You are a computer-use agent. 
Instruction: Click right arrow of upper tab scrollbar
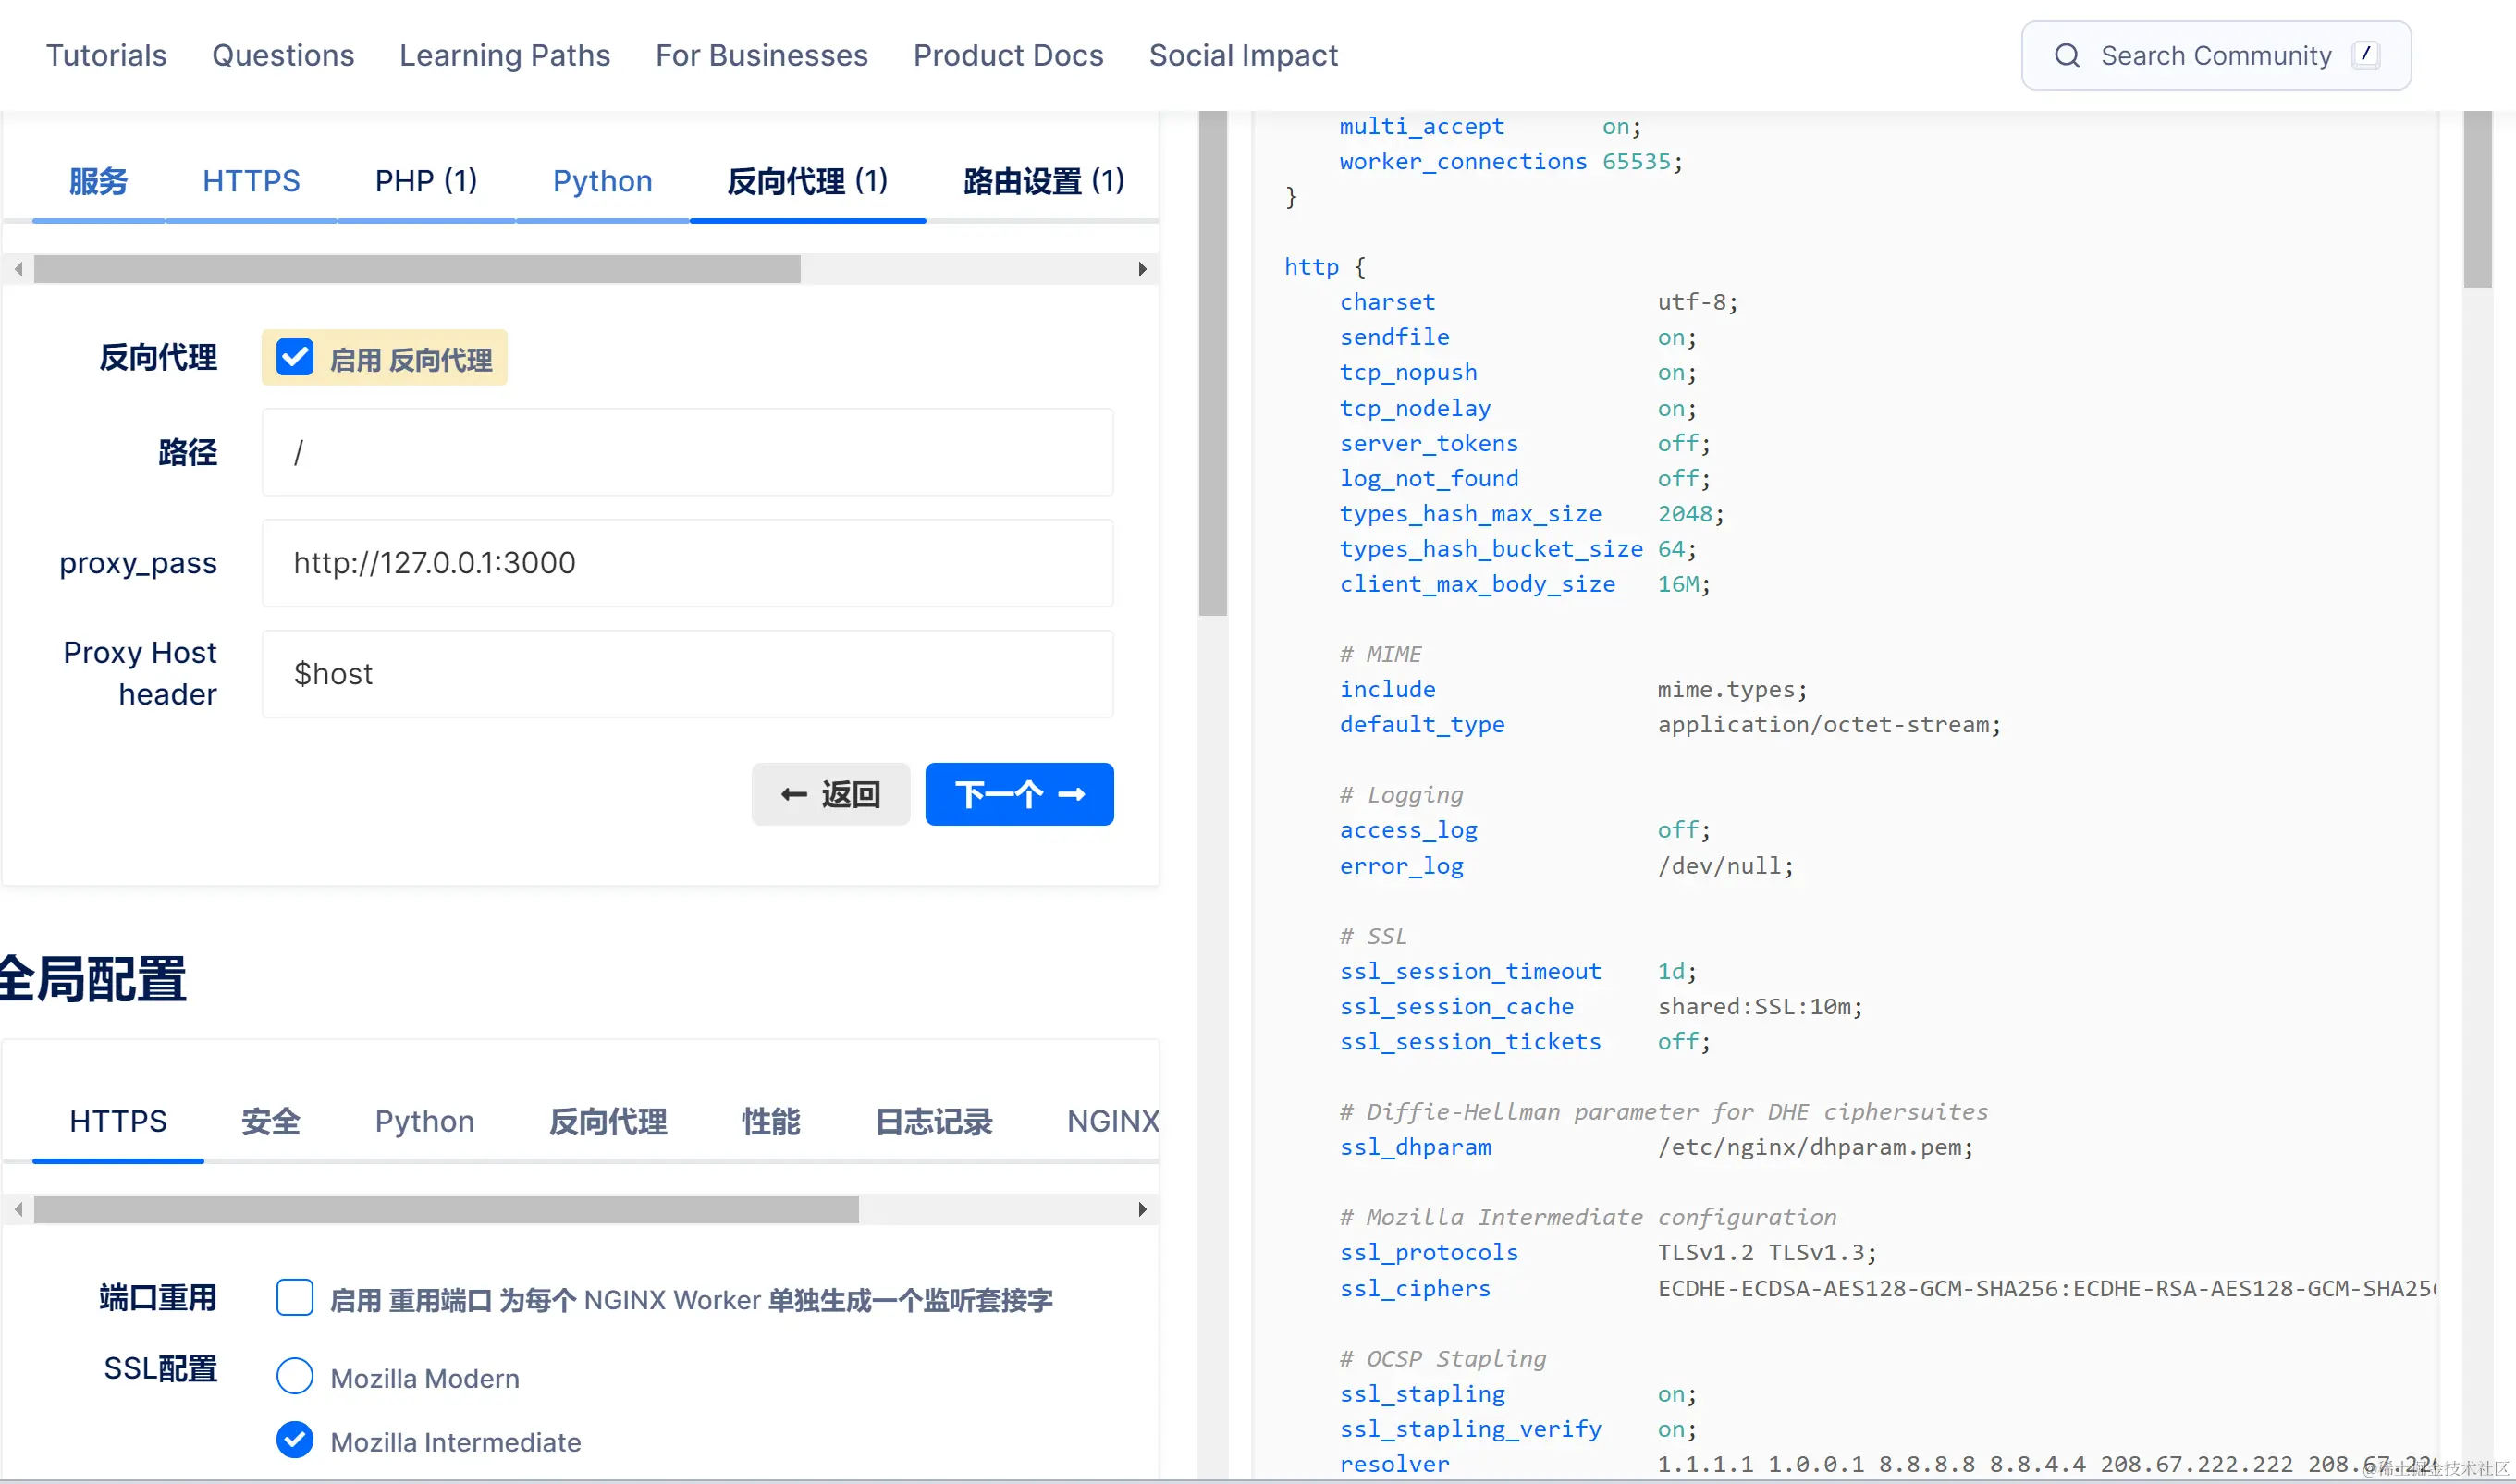tap(1142, 269)
